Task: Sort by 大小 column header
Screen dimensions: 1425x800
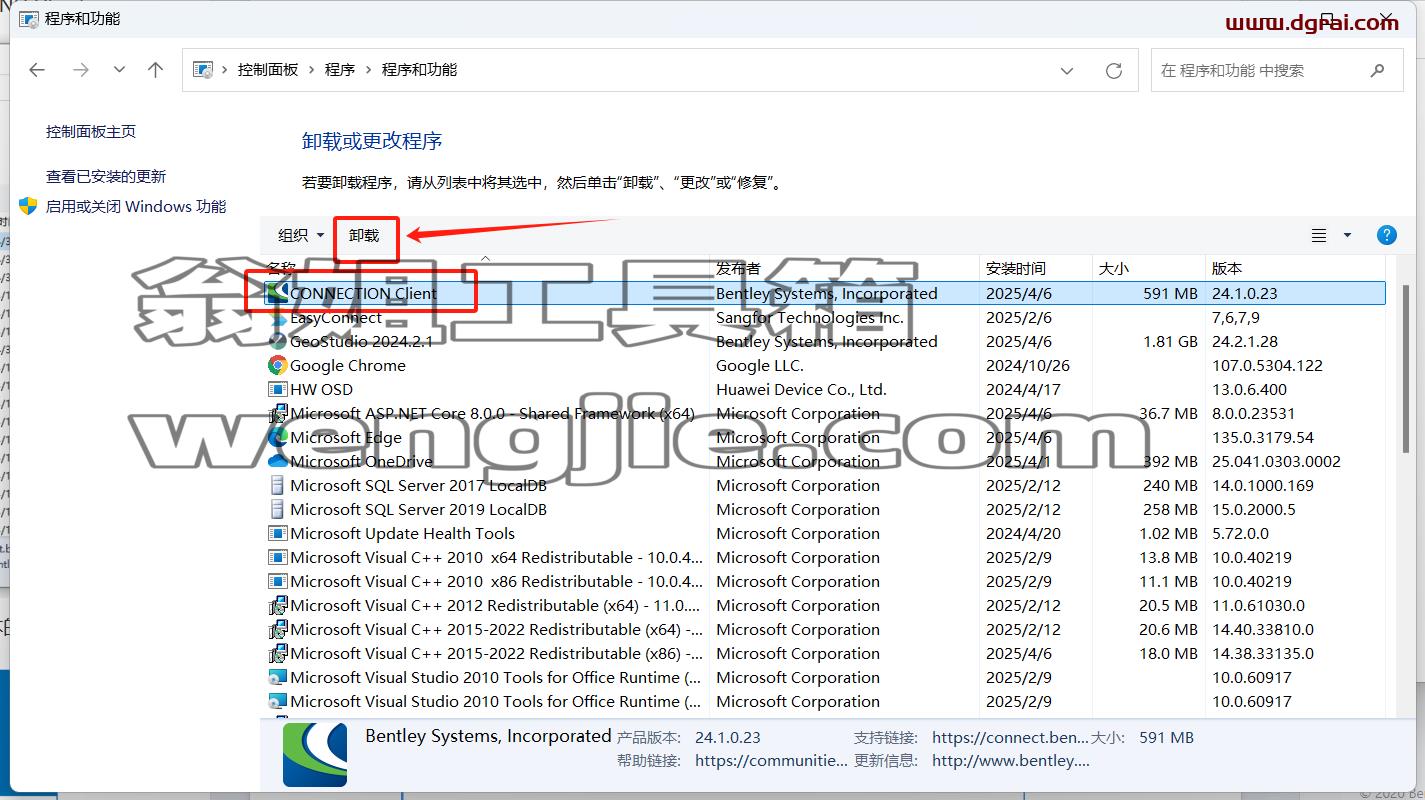Action: [1113, 269]
